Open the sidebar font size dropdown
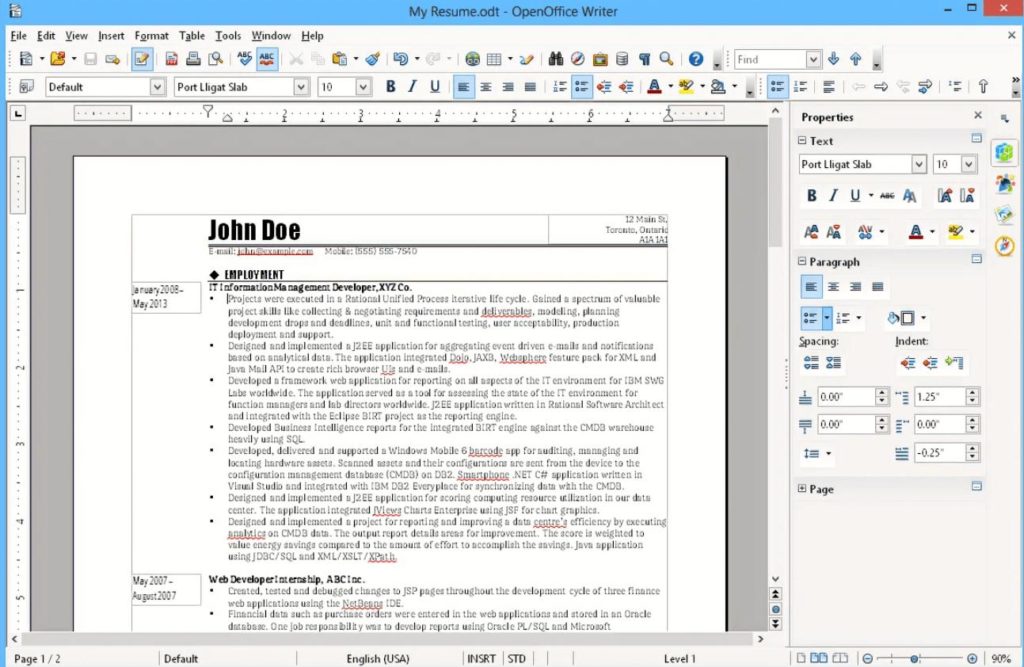Screen dimensions: 1024x667 click(968, 165)
